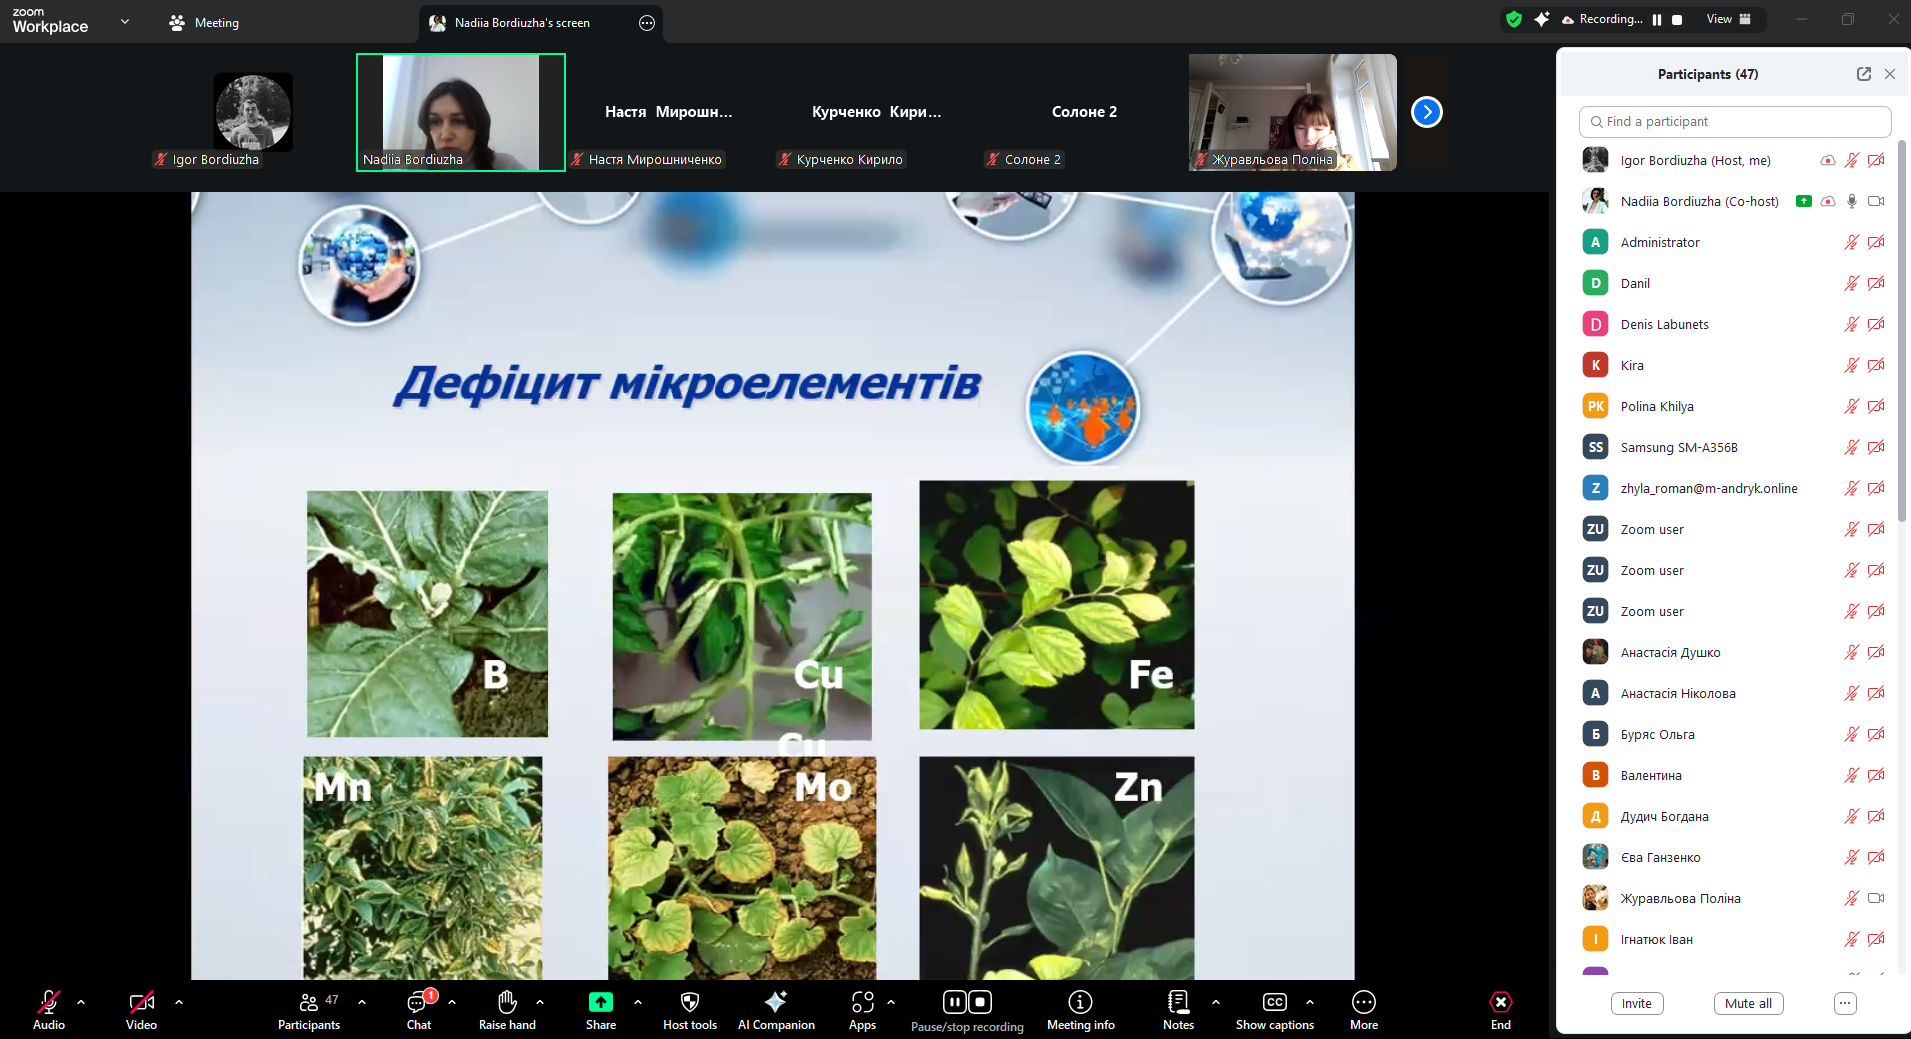Expand video options arrow next to Video
The height and width of the screenshot is (1039, 1911).
coord(179,1001)
